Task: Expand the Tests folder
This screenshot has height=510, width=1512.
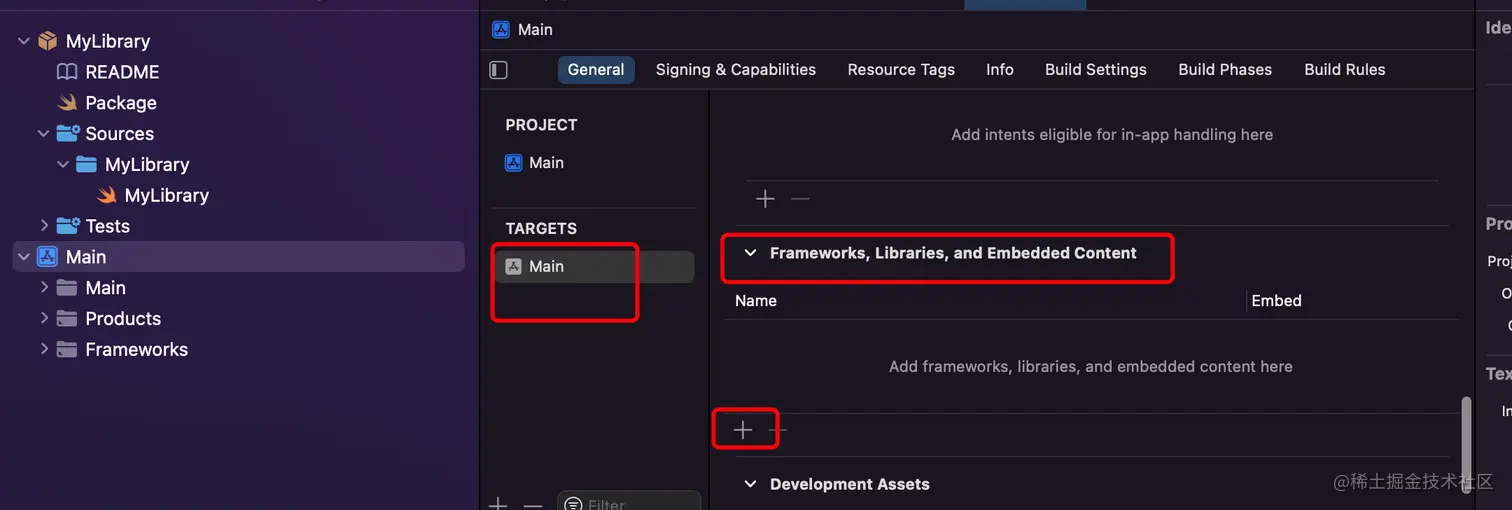Action: 43,226
